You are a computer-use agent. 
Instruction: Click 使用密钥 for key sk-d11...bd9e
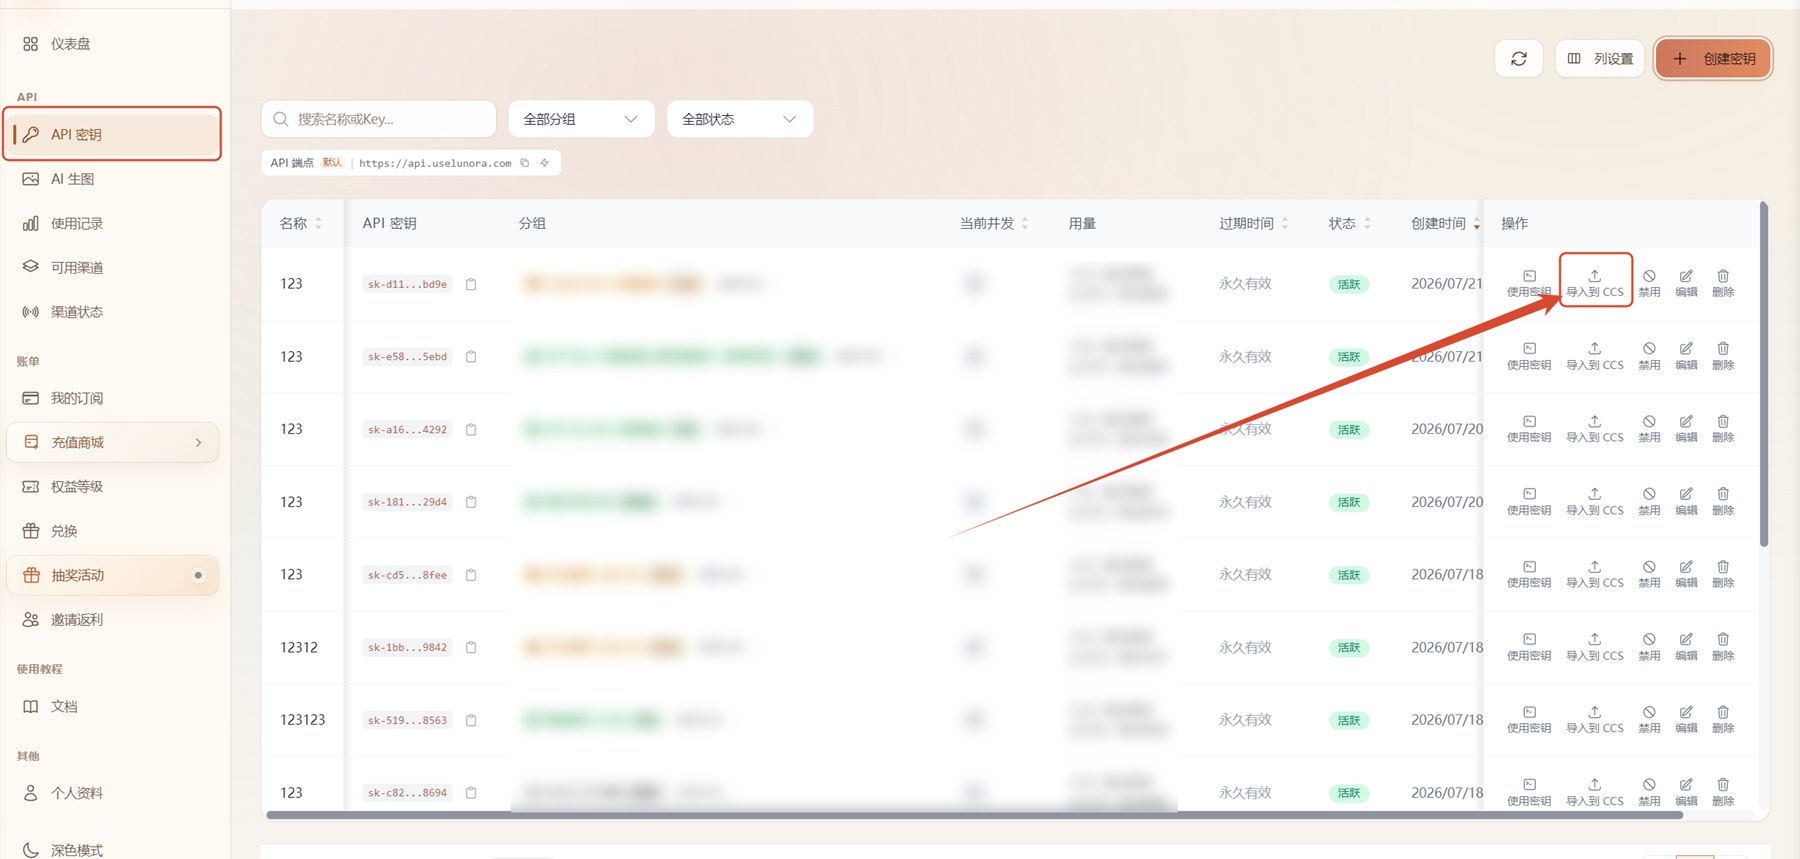click(x=1529, y=283)
